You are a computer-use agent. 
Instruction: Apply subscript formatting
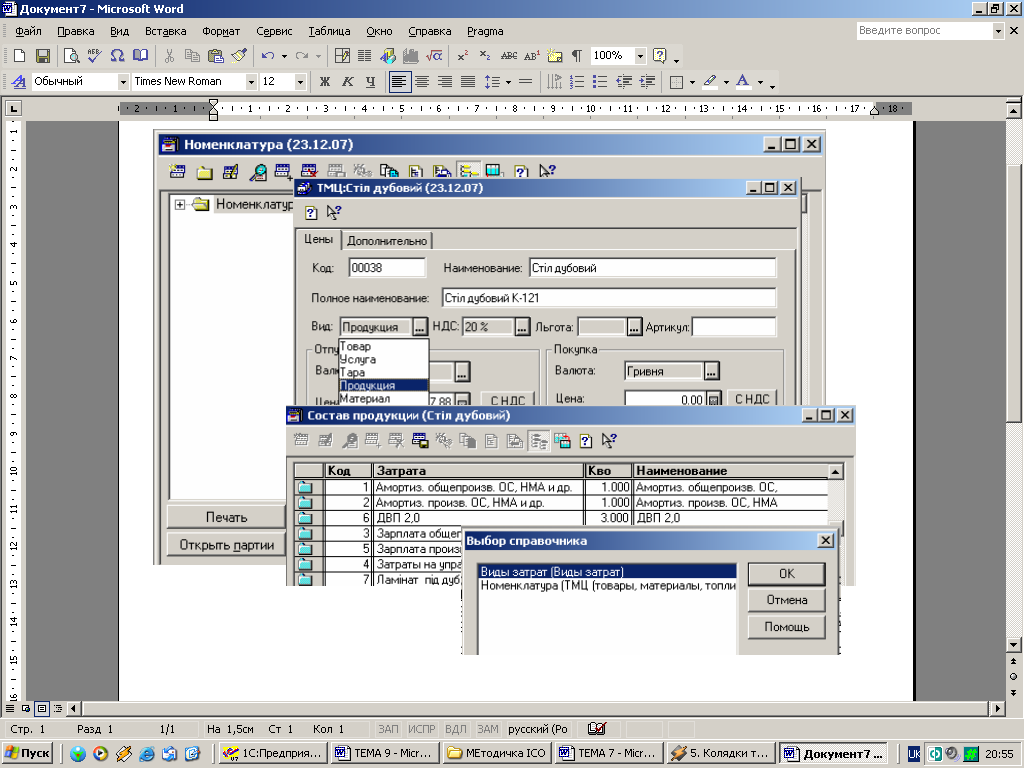point(485,56)
